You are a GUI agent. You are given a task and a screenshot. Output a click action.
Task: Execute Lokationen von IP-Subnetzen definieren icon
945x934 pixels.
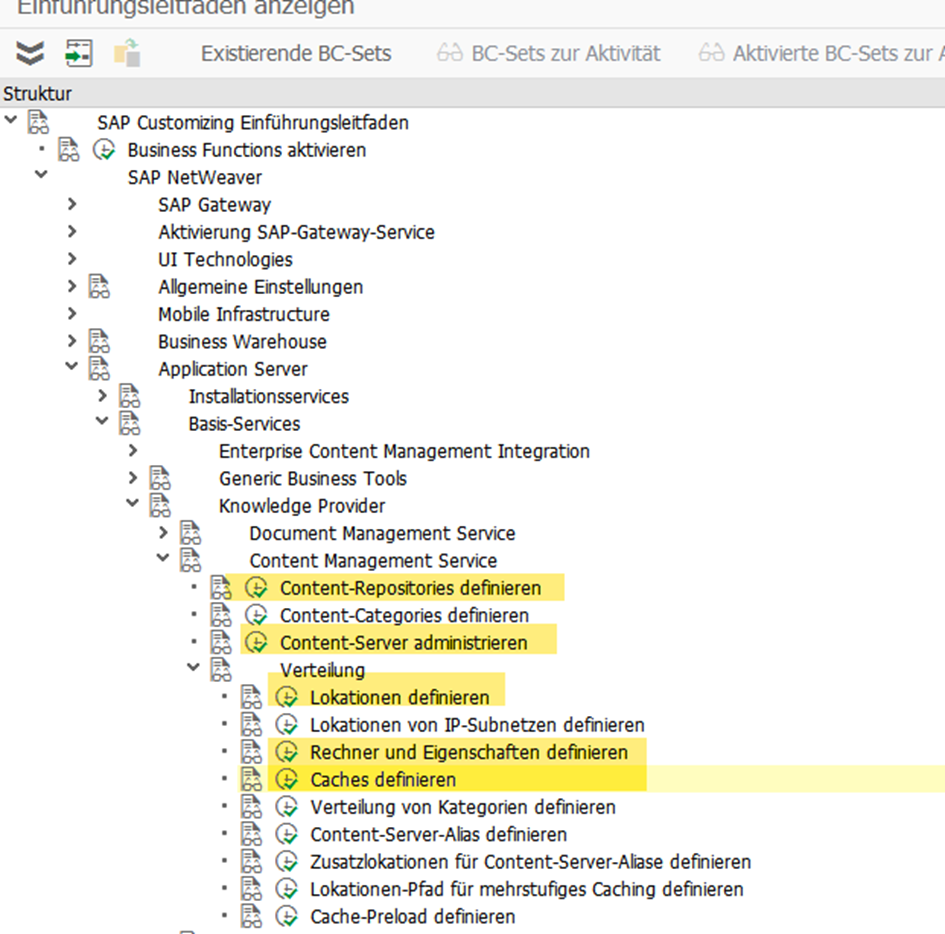click(x=287, y=724)
